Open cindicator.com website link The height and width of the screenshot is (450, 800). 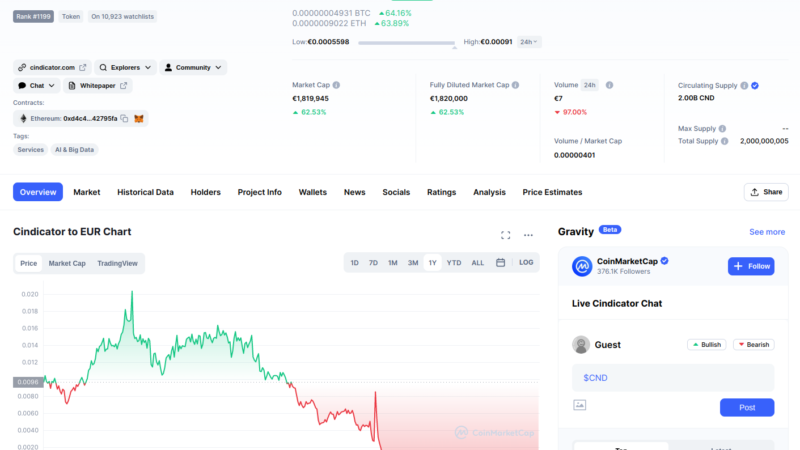[x=52, y=67]
